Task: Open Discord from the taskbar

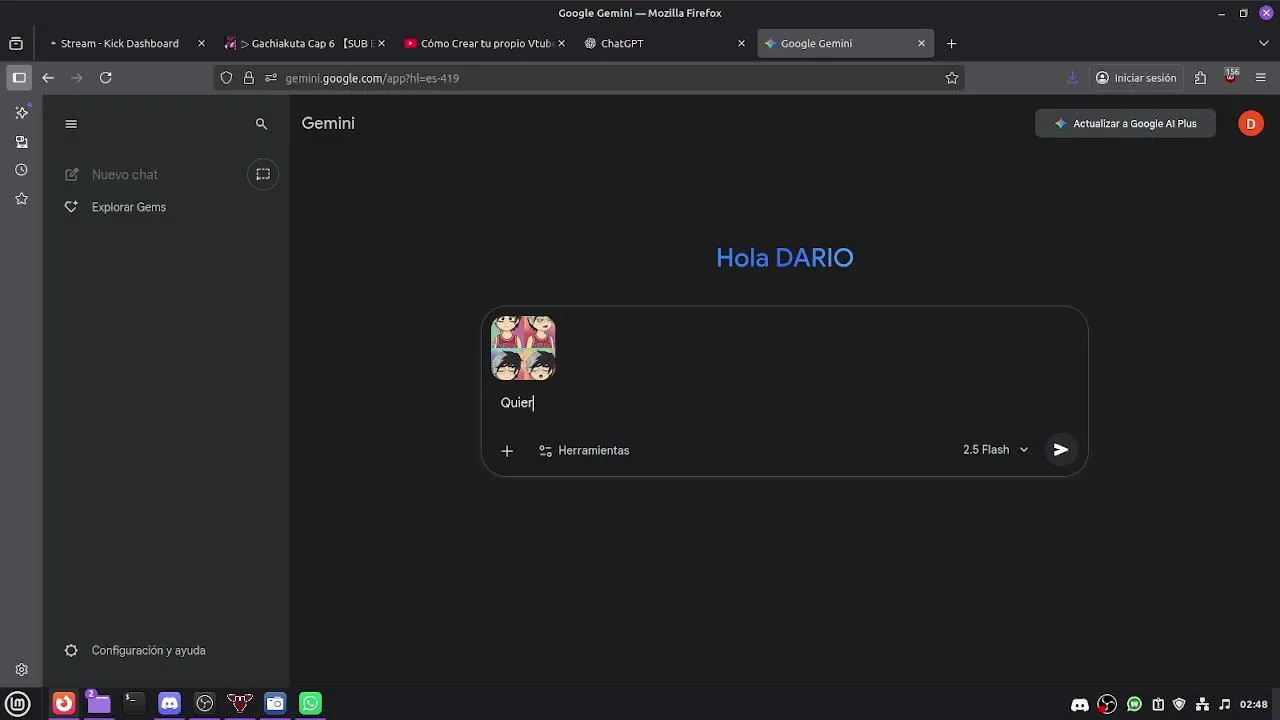Action: click(x=170, y=704)
